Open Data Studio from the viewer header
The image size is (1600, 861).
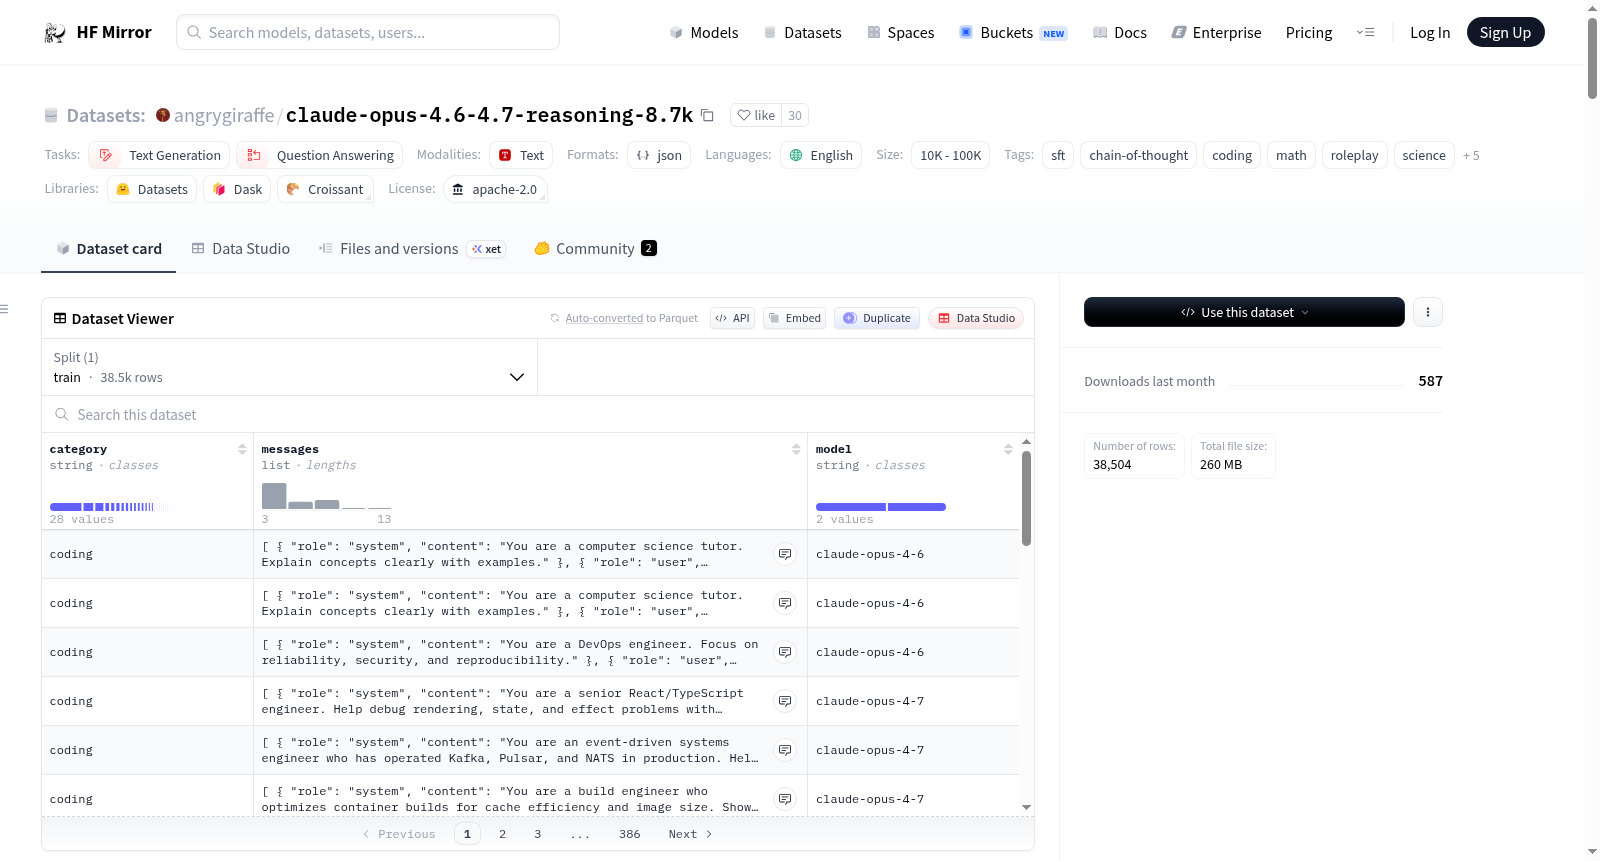click(x=976, y=318)
